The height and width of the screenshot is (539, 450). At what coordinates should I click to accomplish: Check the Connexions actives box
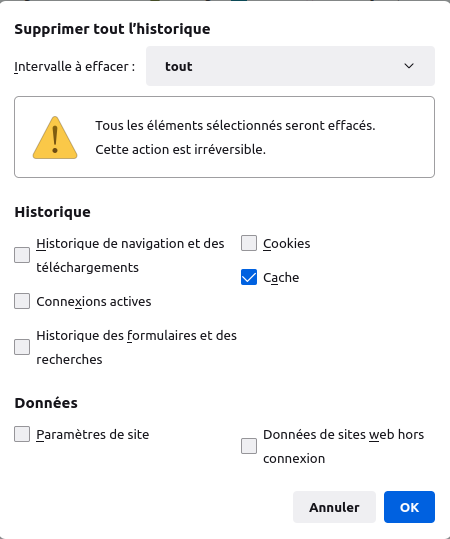(22, 301)
